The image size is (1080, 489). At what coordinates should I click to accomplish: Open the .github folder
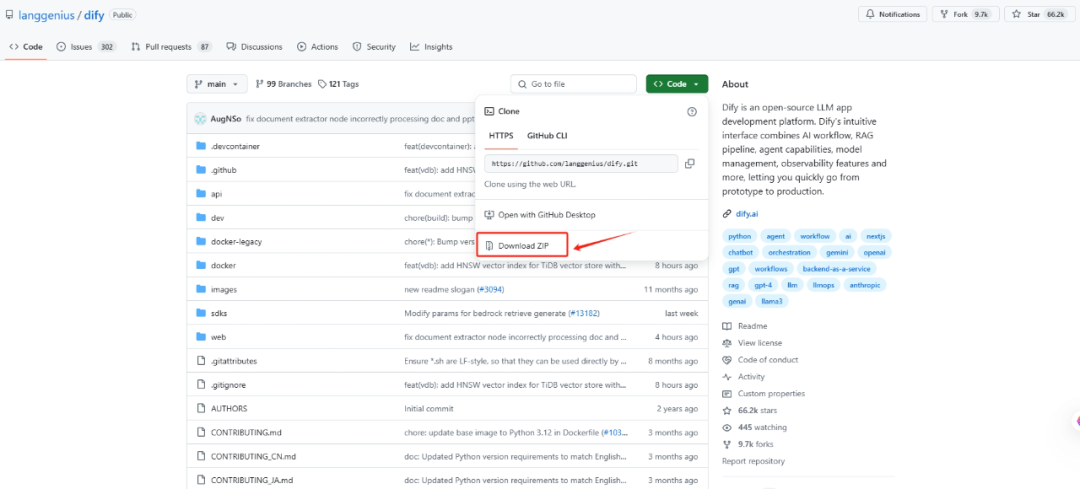pos(223,170)
